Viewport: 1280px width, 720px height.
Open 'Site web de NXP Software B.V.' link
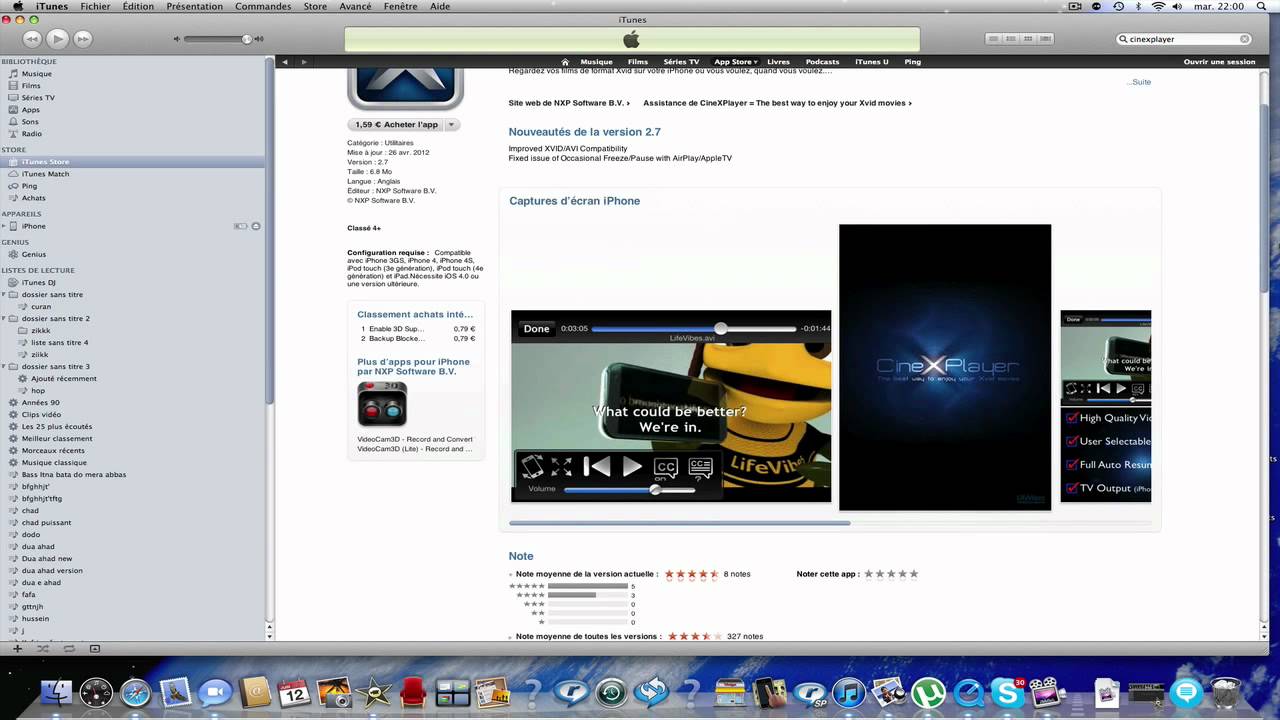[x=570, y=103]
